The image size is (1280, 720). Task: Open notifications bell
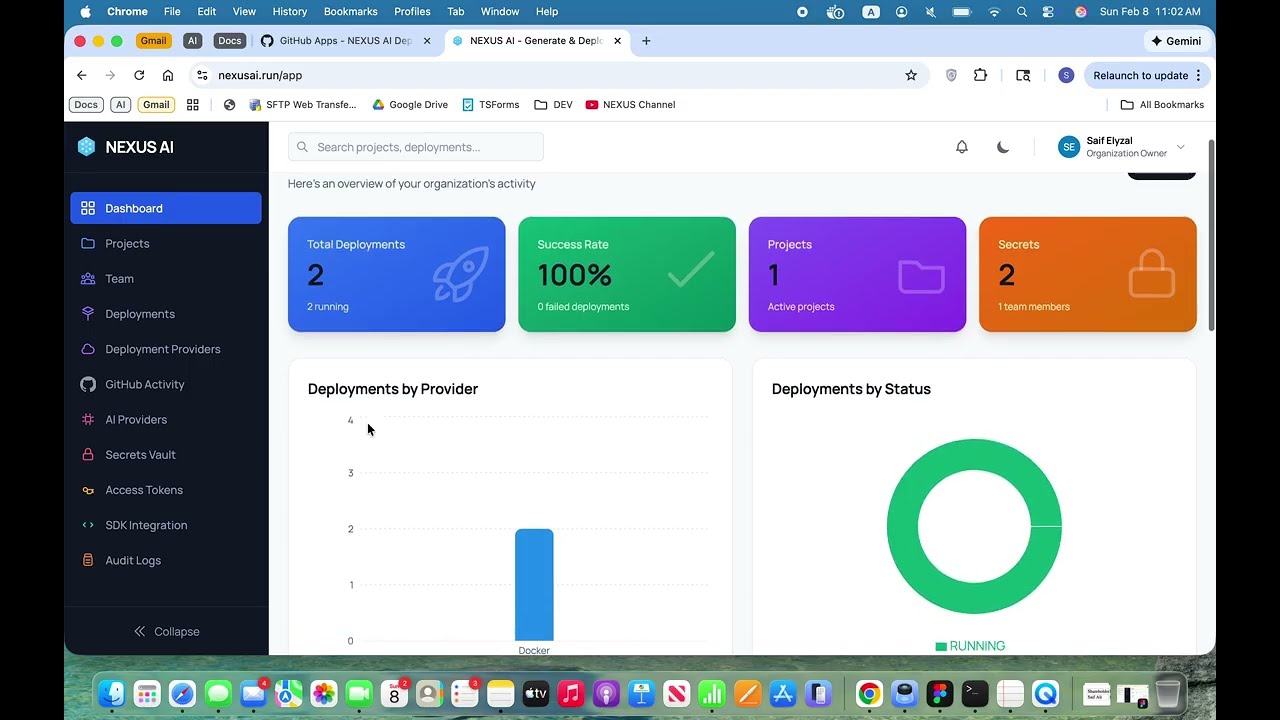click(962, 147)
